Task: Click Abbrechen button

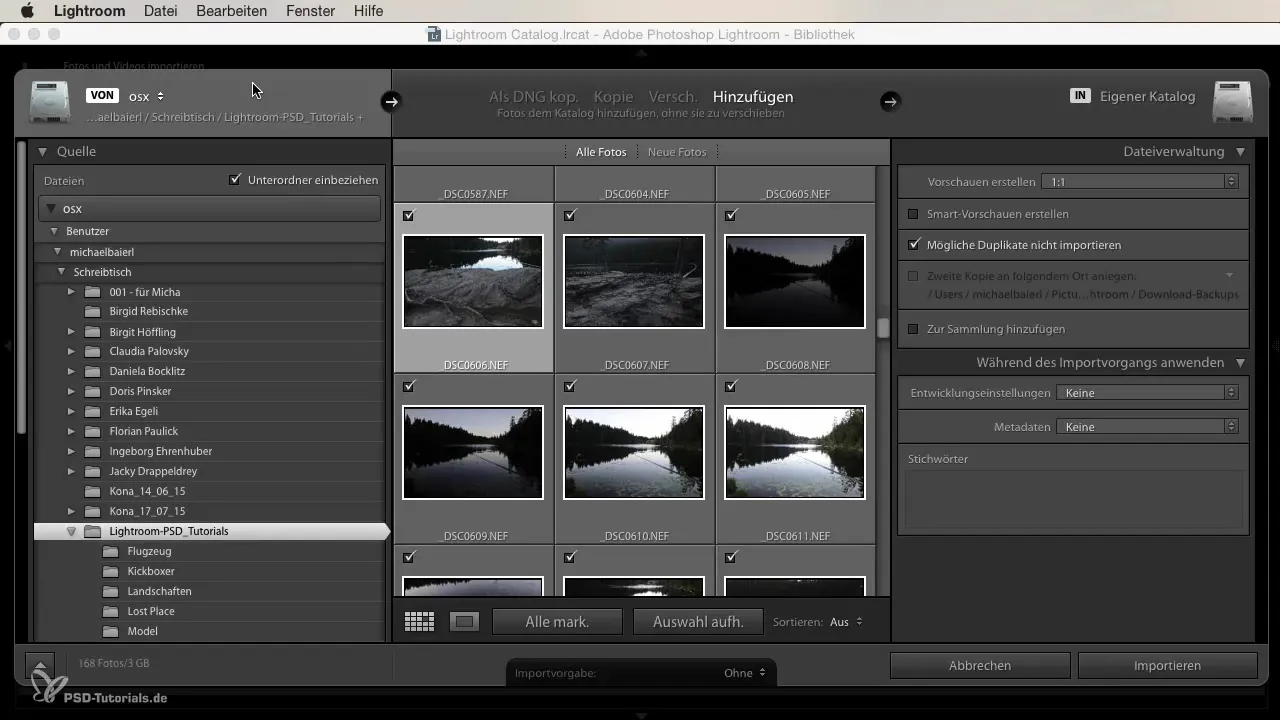Action: pos(980,665)
